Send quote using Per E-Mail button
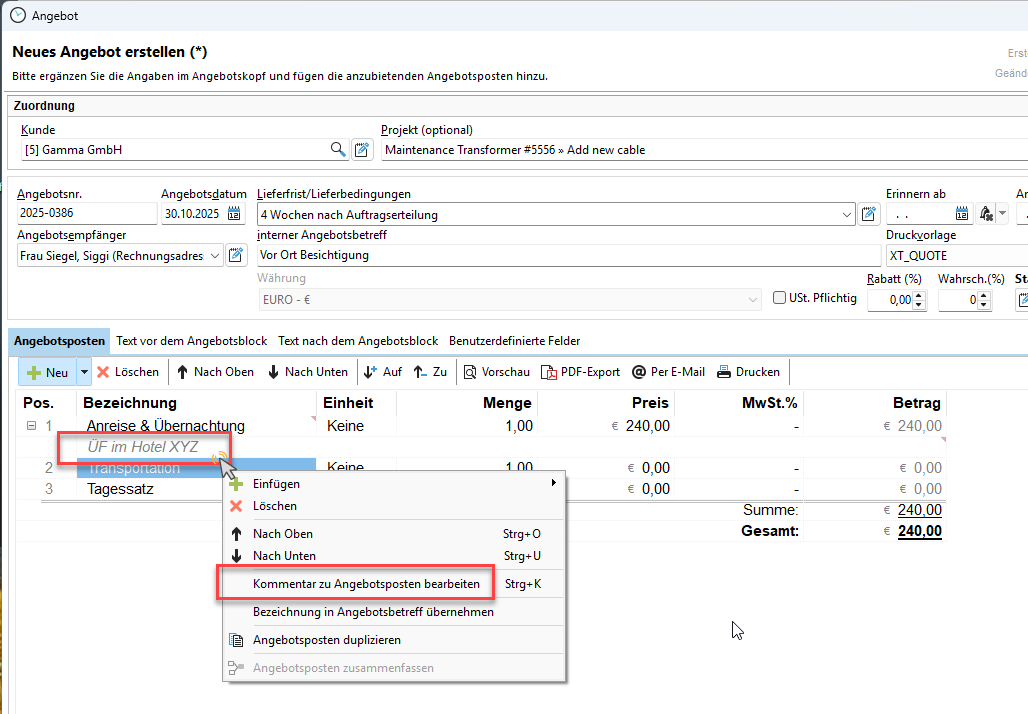The height and width of the screenshot is (714, 1028). [668, 372]
